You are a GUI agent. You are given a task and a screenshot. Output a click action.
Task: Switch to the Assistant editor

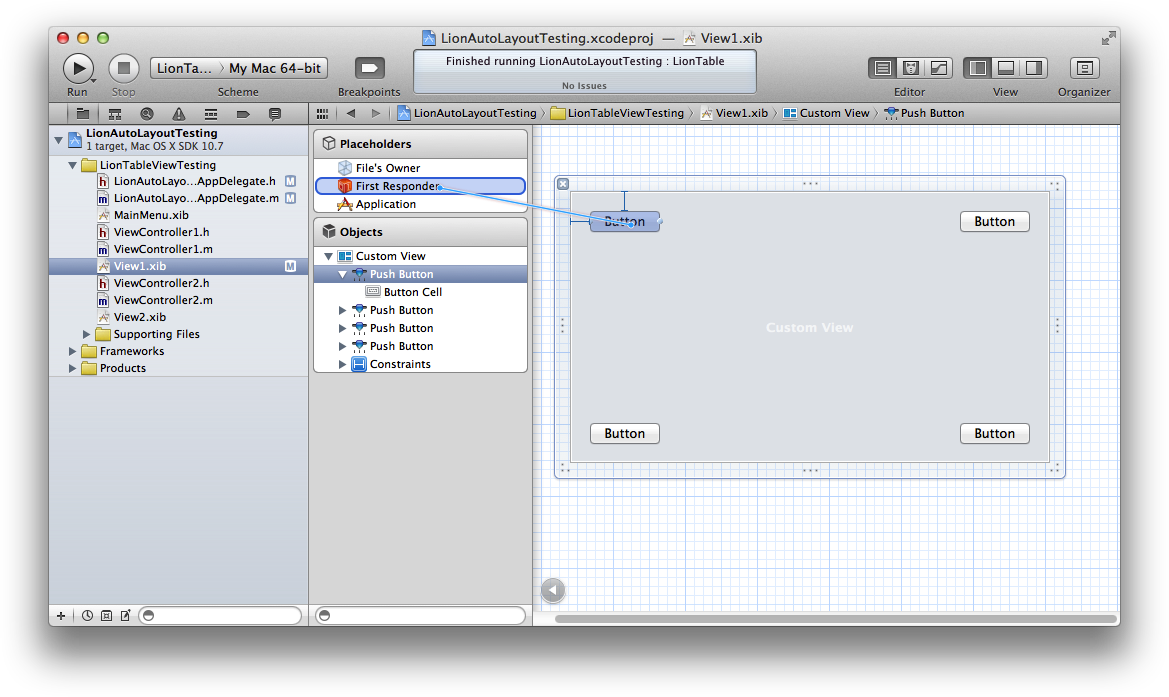(910, 68)
